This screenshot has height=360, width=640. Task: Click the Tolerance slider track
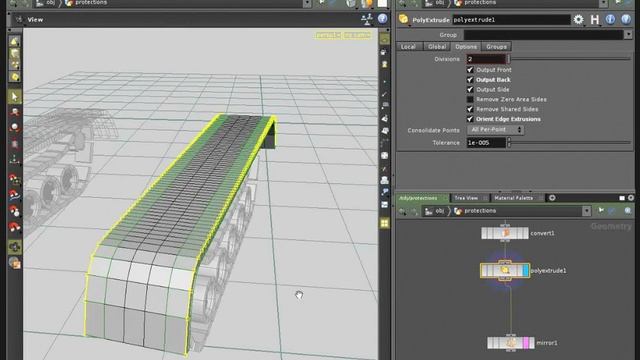571,142
